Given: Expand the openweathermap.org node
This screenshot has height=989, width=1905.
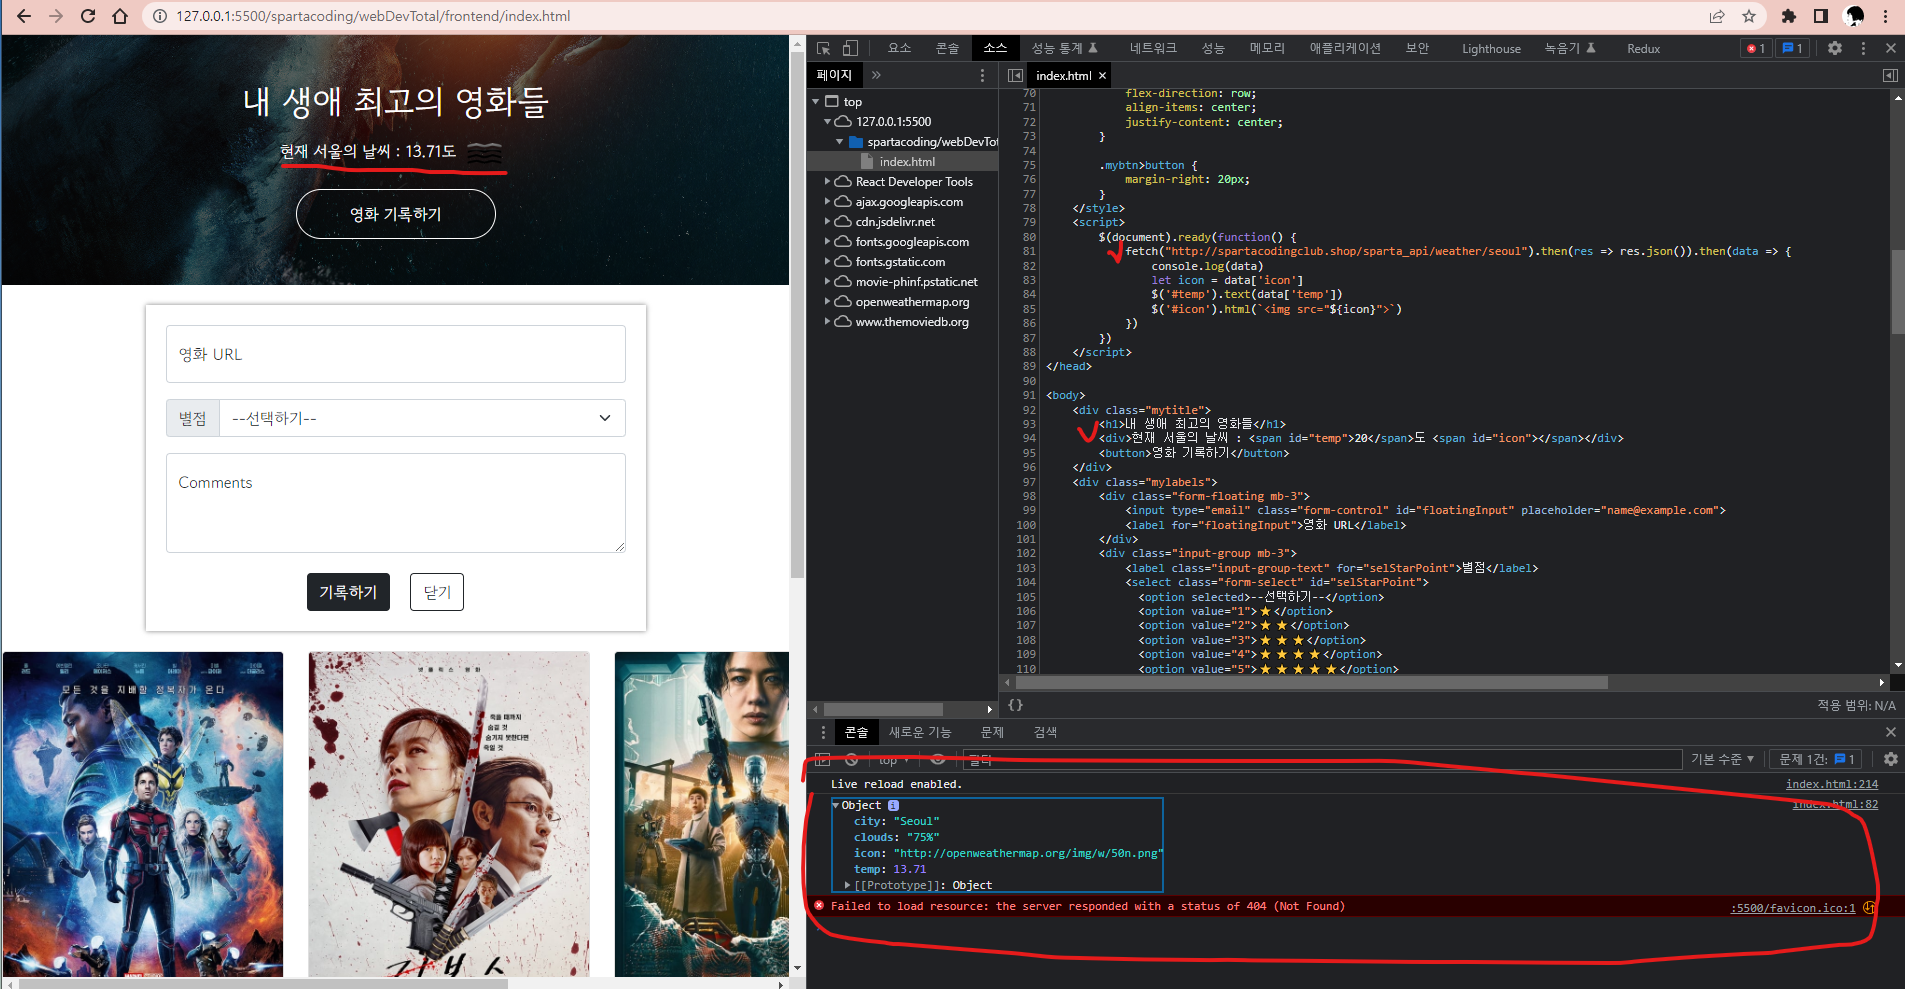Looking at the screenshot, I should tap(827, 301).
